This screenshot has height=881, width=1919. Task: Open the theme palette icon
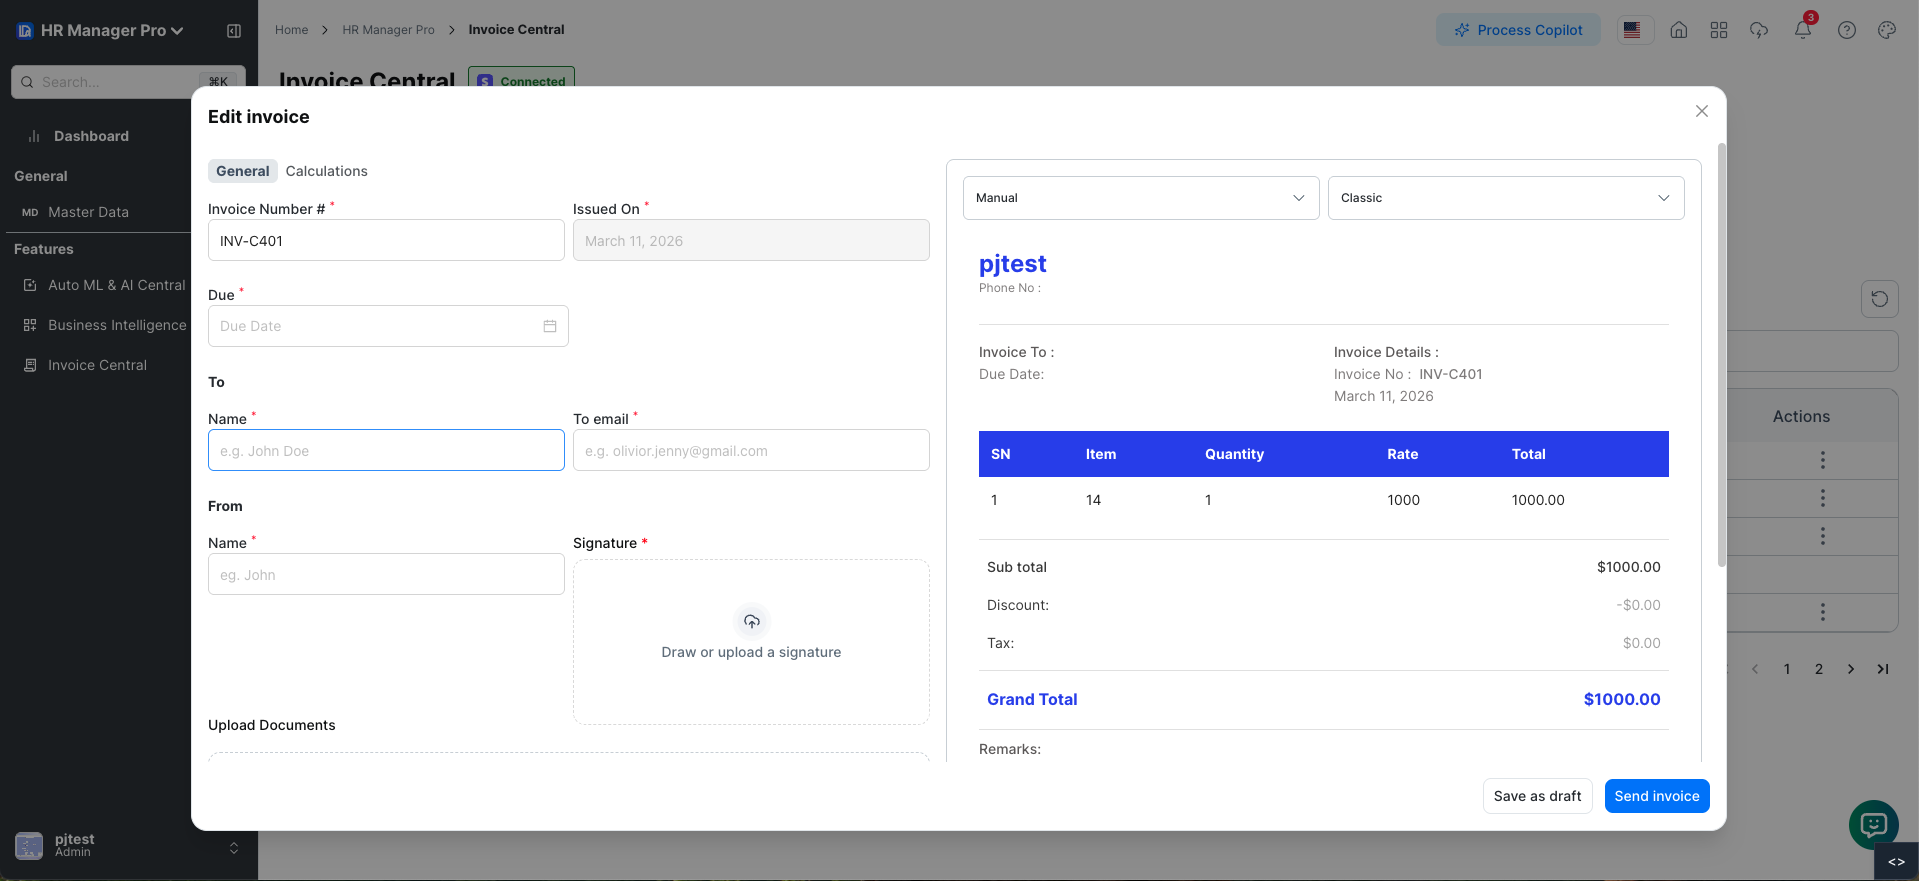1887,30
